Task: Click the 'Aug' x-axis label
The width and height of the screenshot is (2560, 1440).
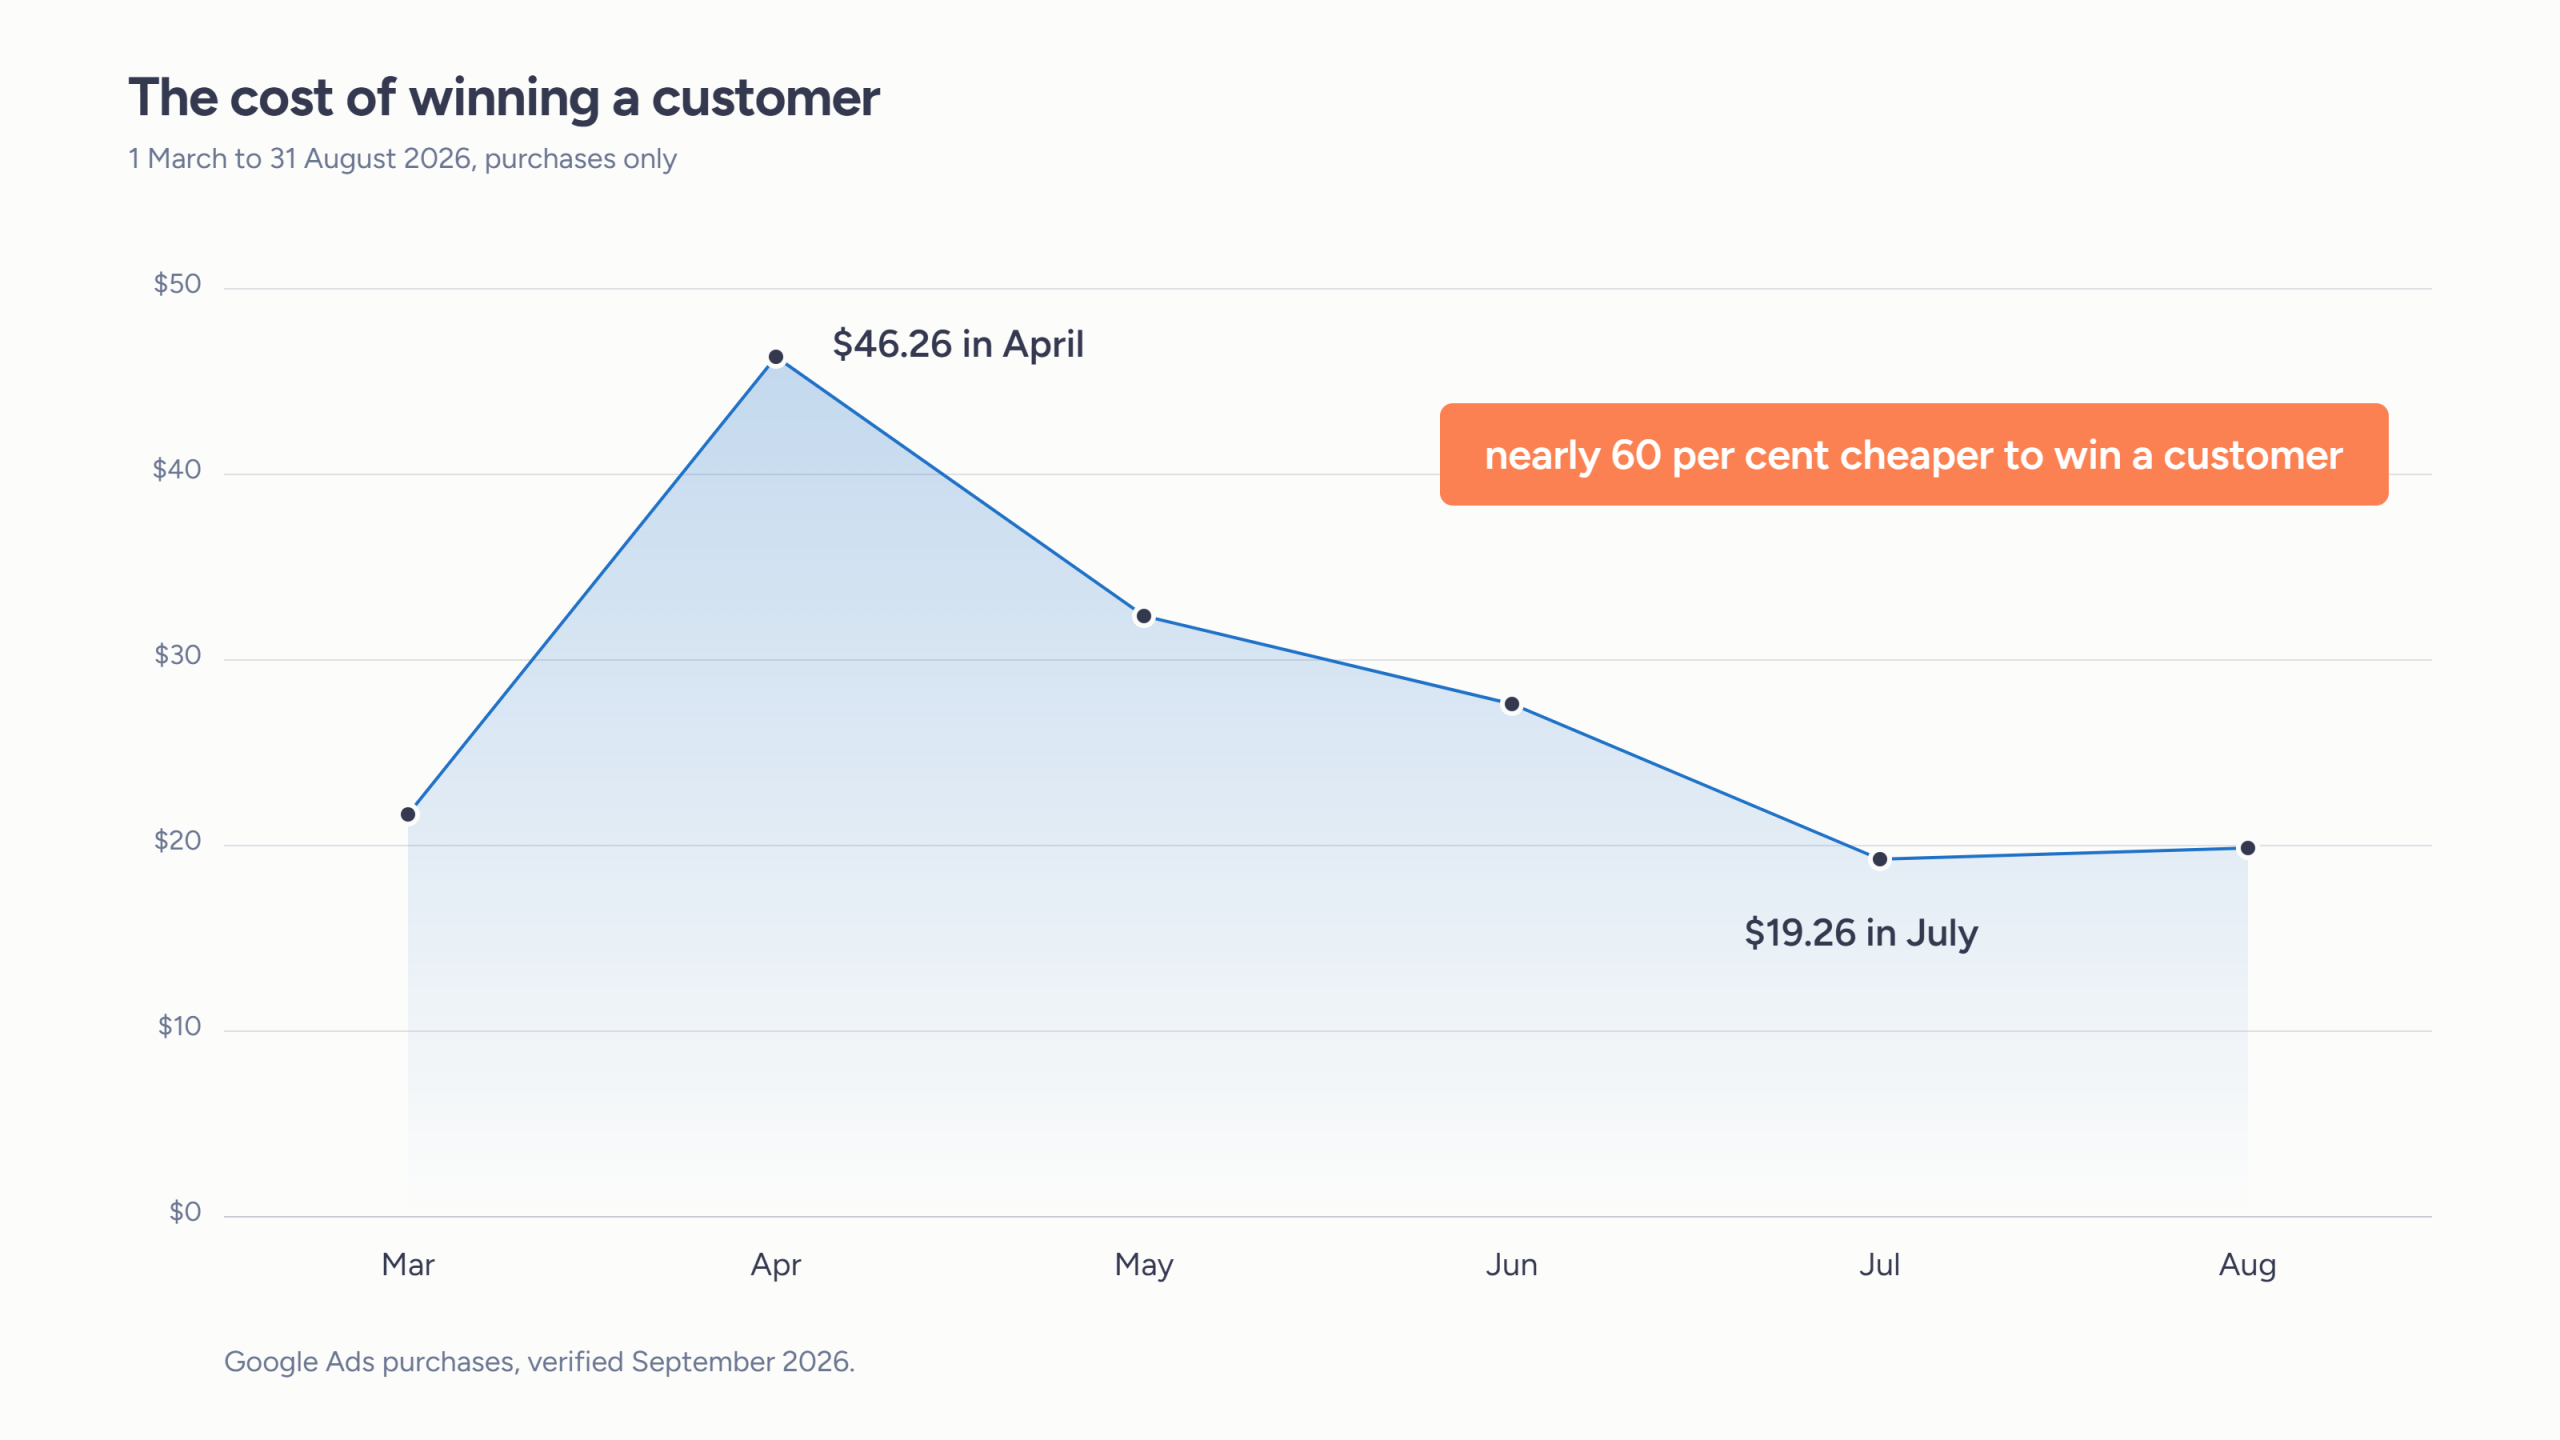Action: [x=2248, y=1266]
